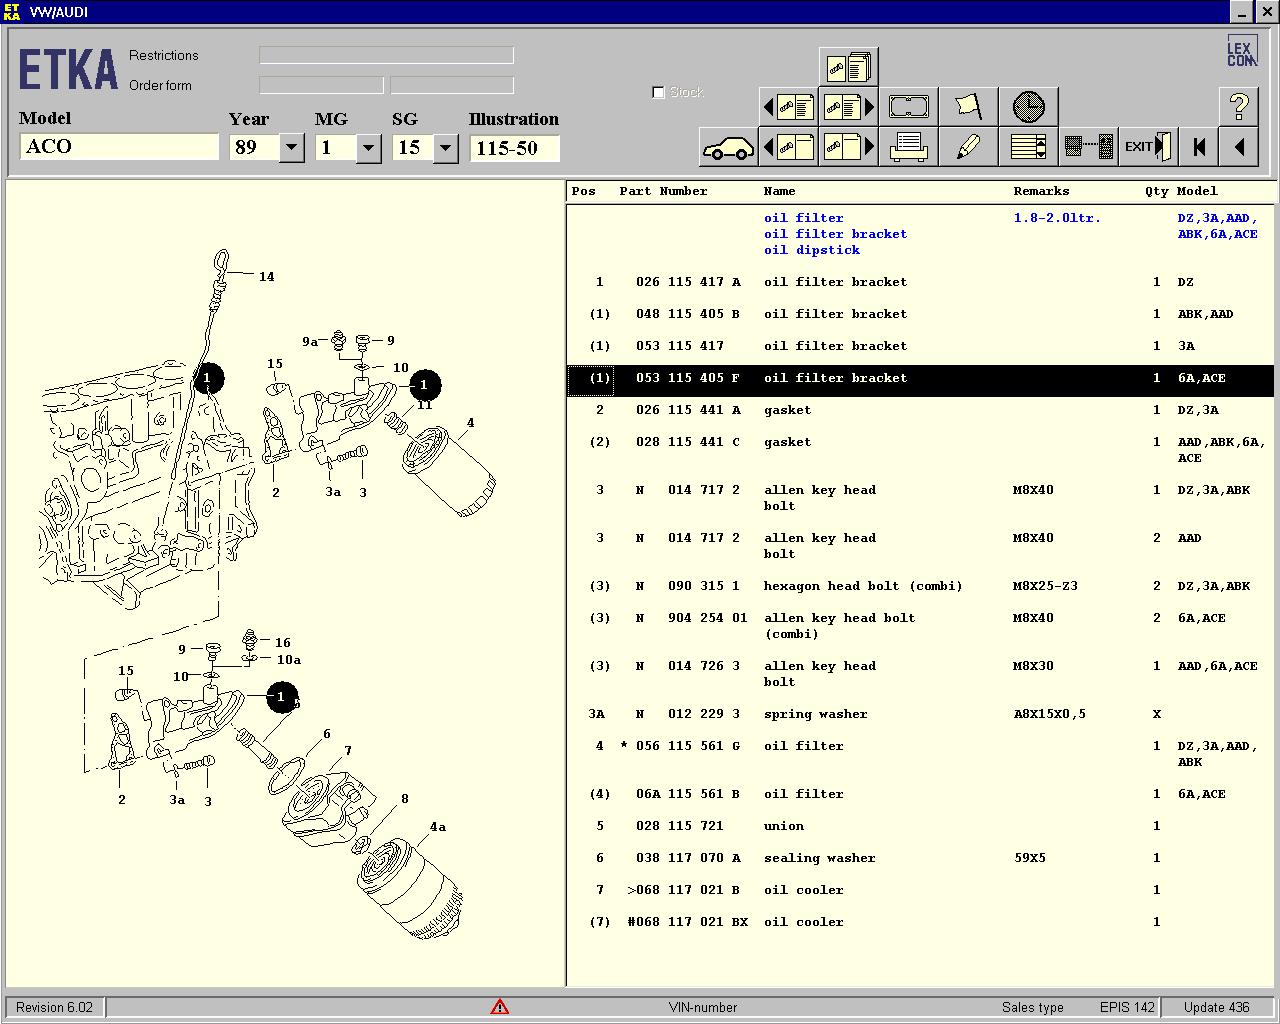Click the list with scroll arrows icon
The height and width of the screenshot is (1024, 1280).
(1028, 148)
